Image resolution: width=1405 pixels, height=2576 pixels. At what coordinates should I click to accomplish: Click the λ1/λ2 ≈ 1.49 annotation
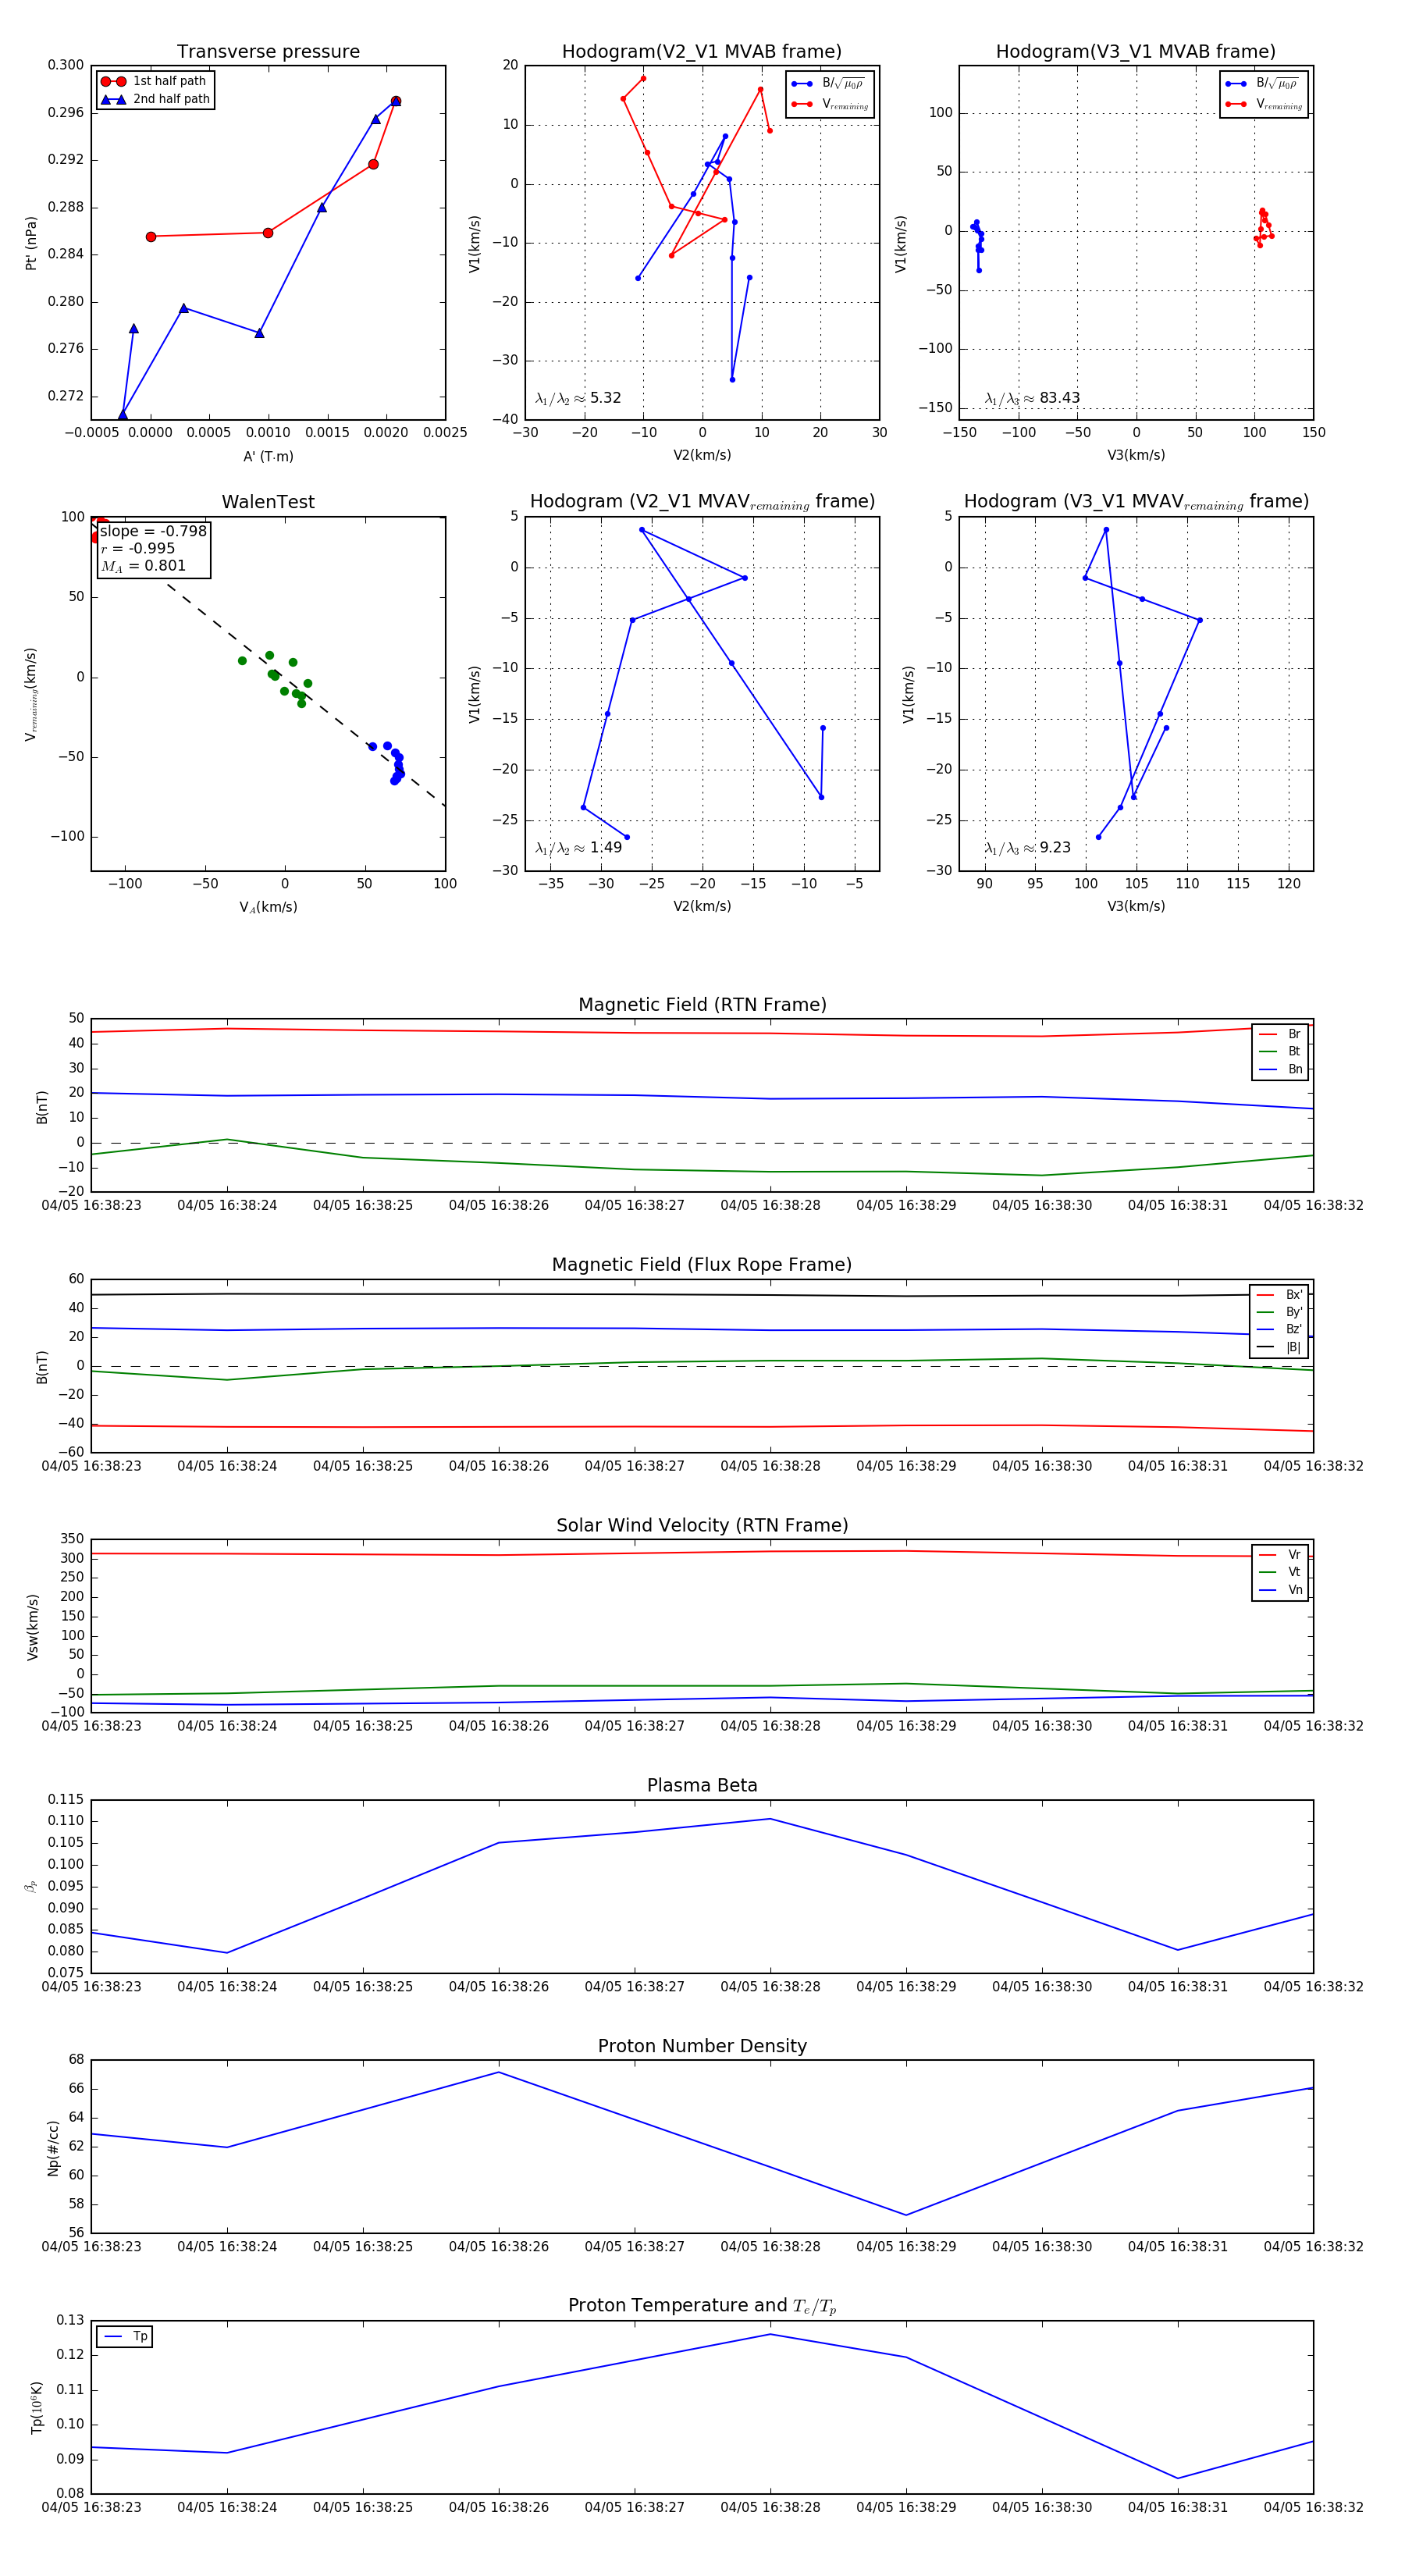[578, 848]
